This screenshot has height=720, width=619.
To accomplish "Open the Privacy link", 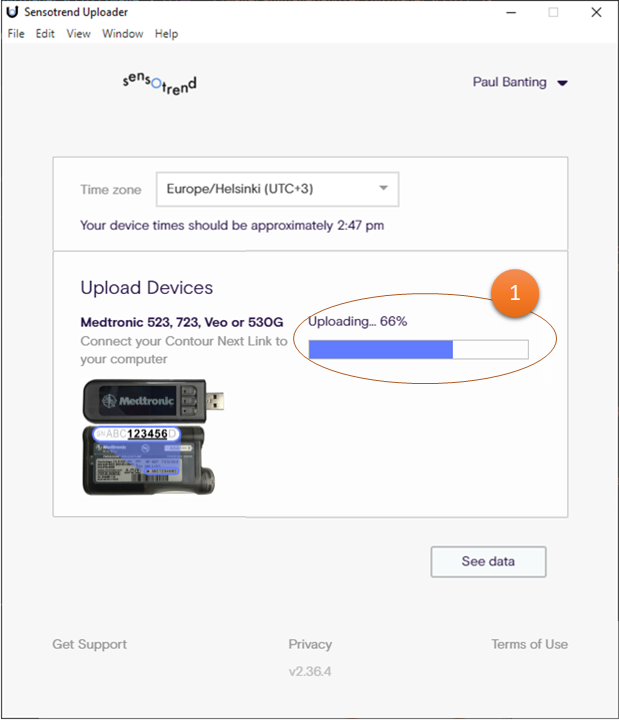I will (310, 644).
